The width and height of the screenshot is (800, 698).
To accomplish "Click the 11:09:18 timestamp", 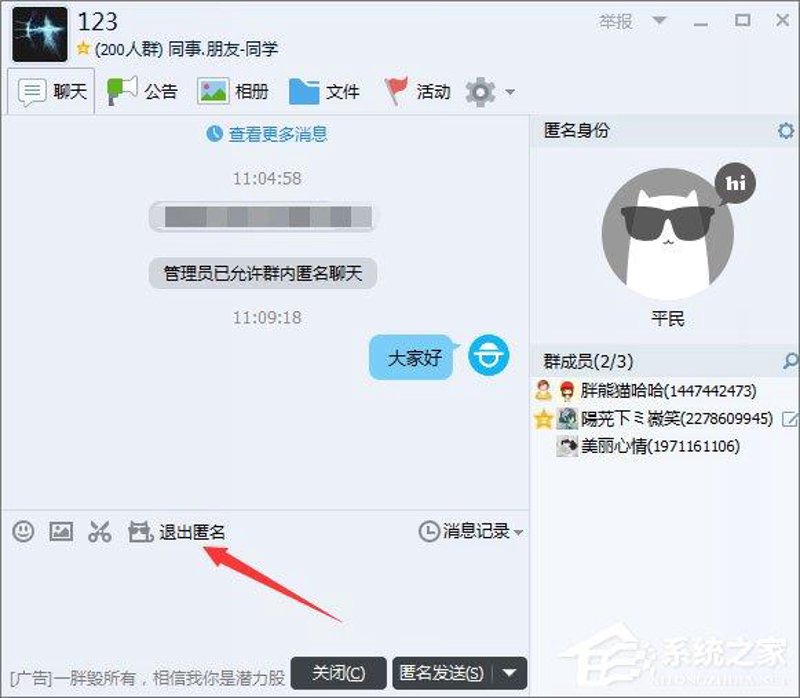I will coord(267,318).
